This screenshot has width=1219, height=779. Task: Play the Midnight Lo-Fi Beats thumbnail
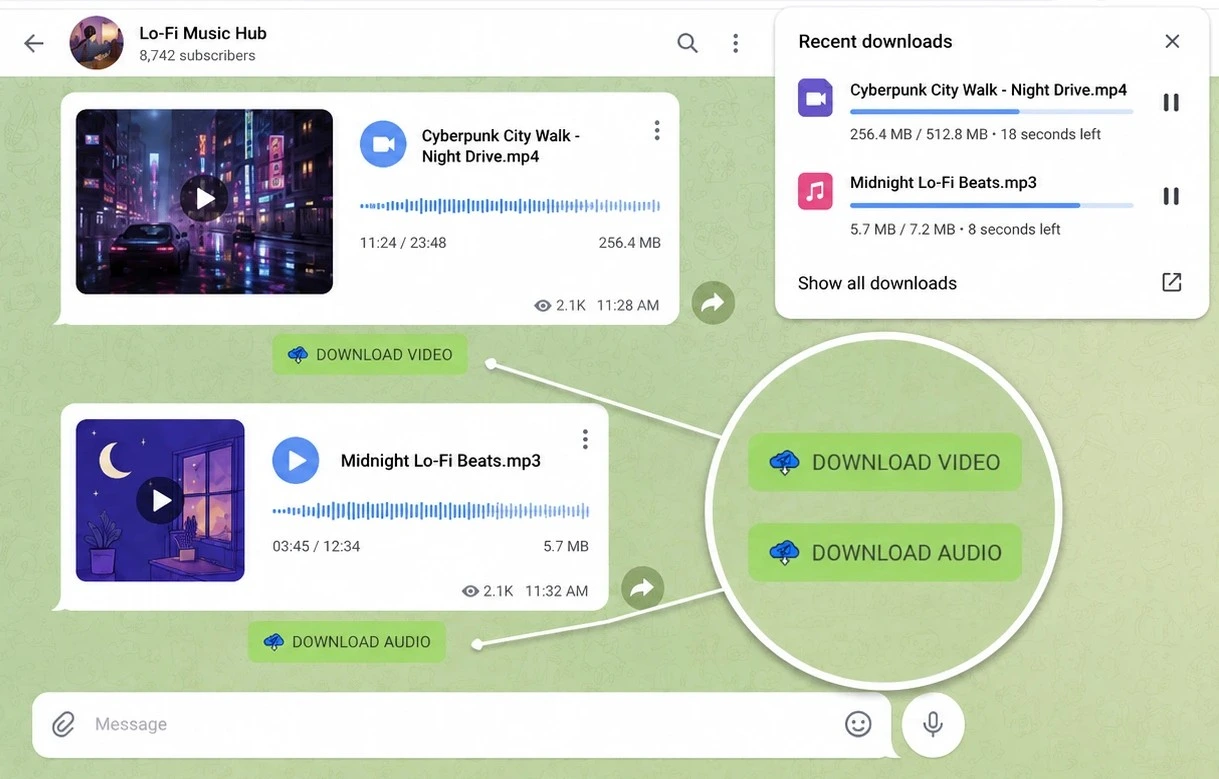pos(160,500)
